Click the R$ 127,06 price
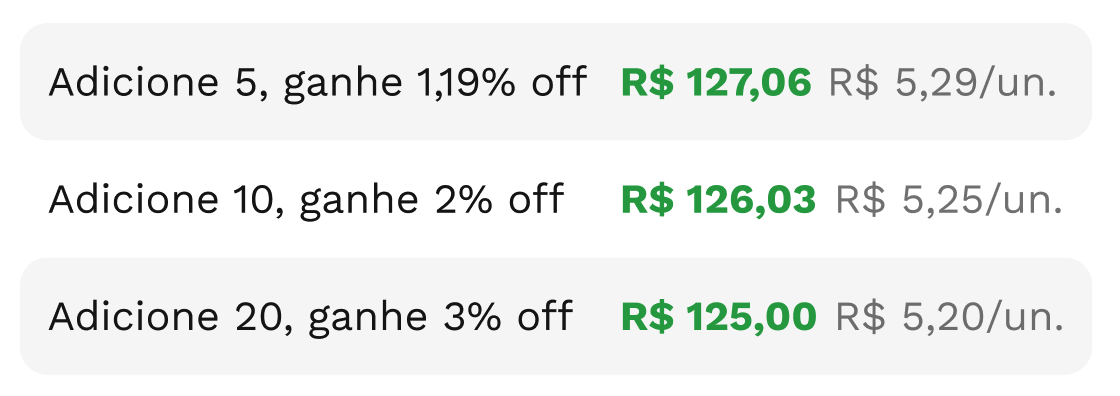The width and height of the screenshot is (1120, 396). pos(716,83)
